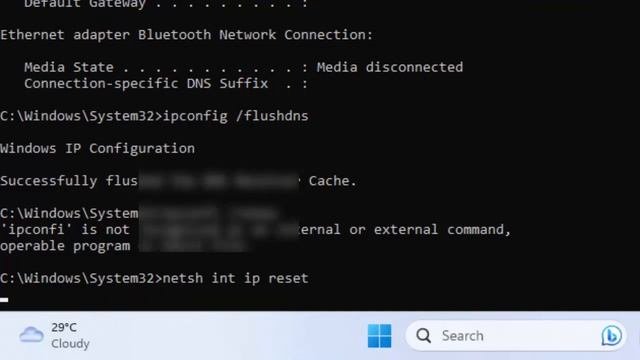Select the Windows IP Configuration line
Screen dimensions: 640x360
coord(98,149)
